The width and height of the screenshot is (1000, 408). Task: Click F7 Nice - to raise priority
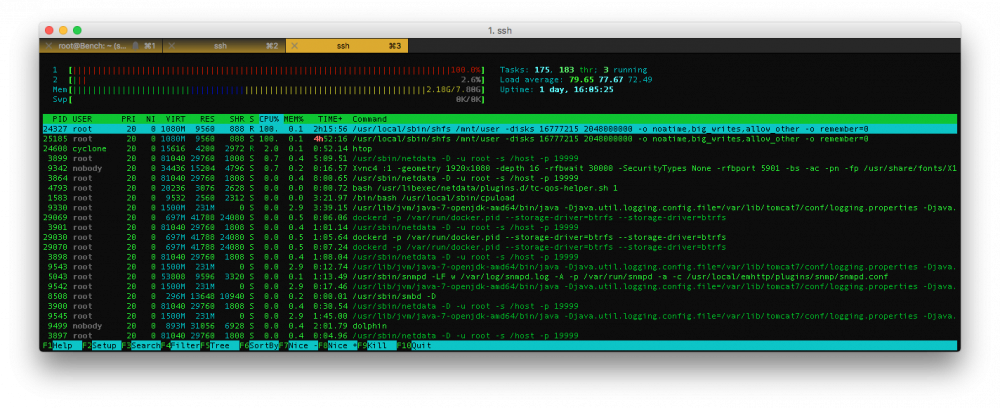point(298,346)
